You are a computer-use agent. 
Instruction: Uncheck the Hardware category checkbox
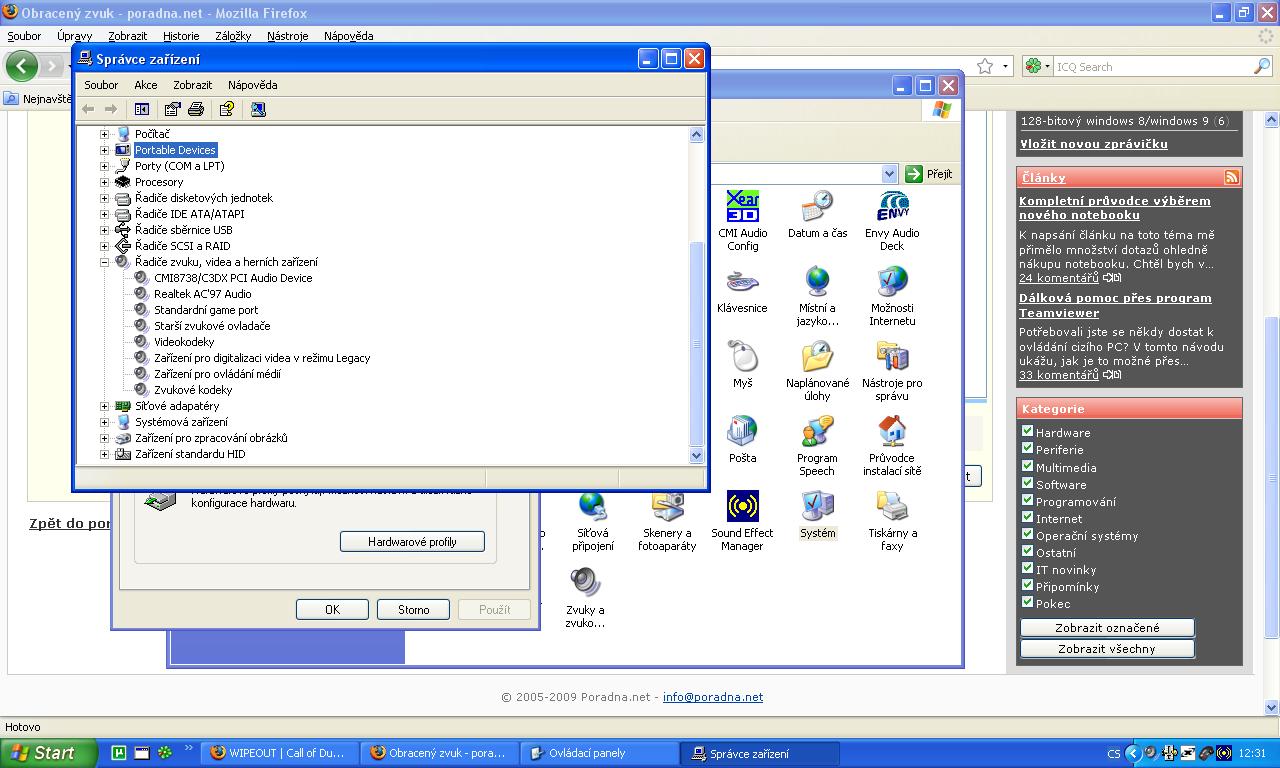click(x=1027, y=432)
